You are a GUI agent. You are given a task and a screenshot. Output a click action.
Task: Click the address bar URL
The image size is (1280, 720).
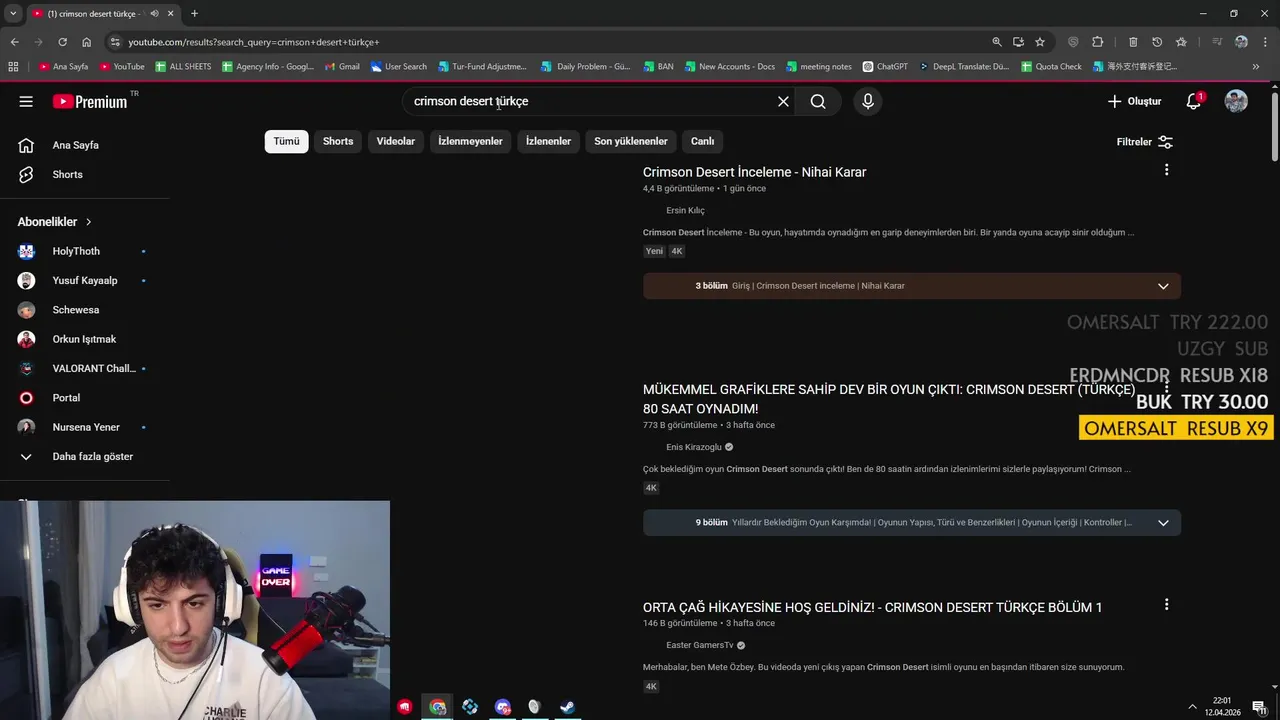click(254, 42)
